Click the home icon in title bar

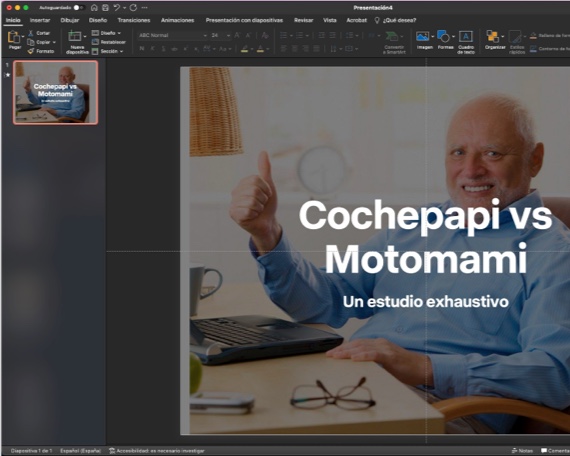coord(94,8)
